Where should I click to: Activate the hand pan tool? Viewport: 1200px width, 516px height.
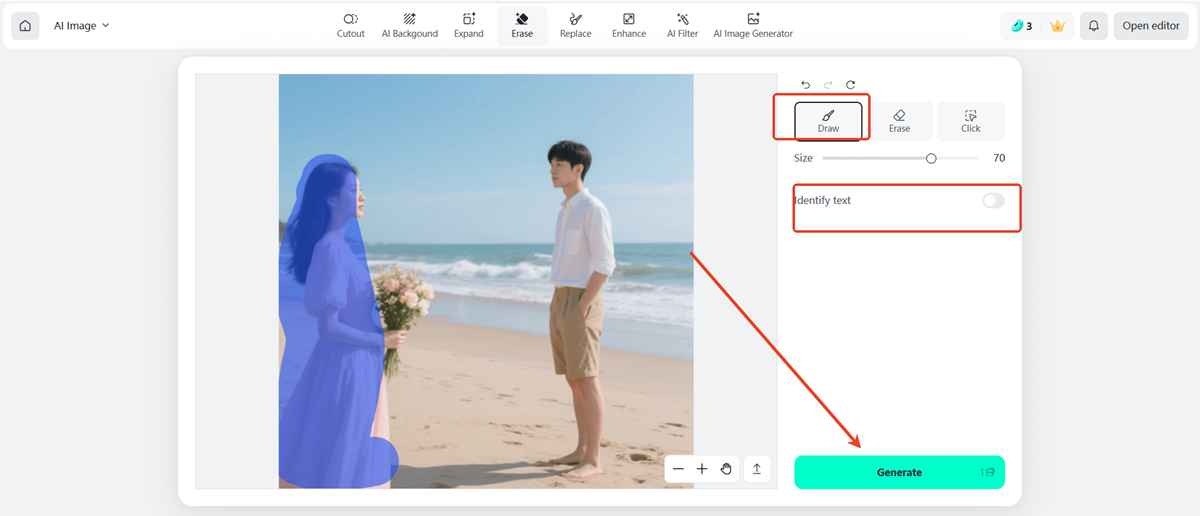(x=727, y=469)
